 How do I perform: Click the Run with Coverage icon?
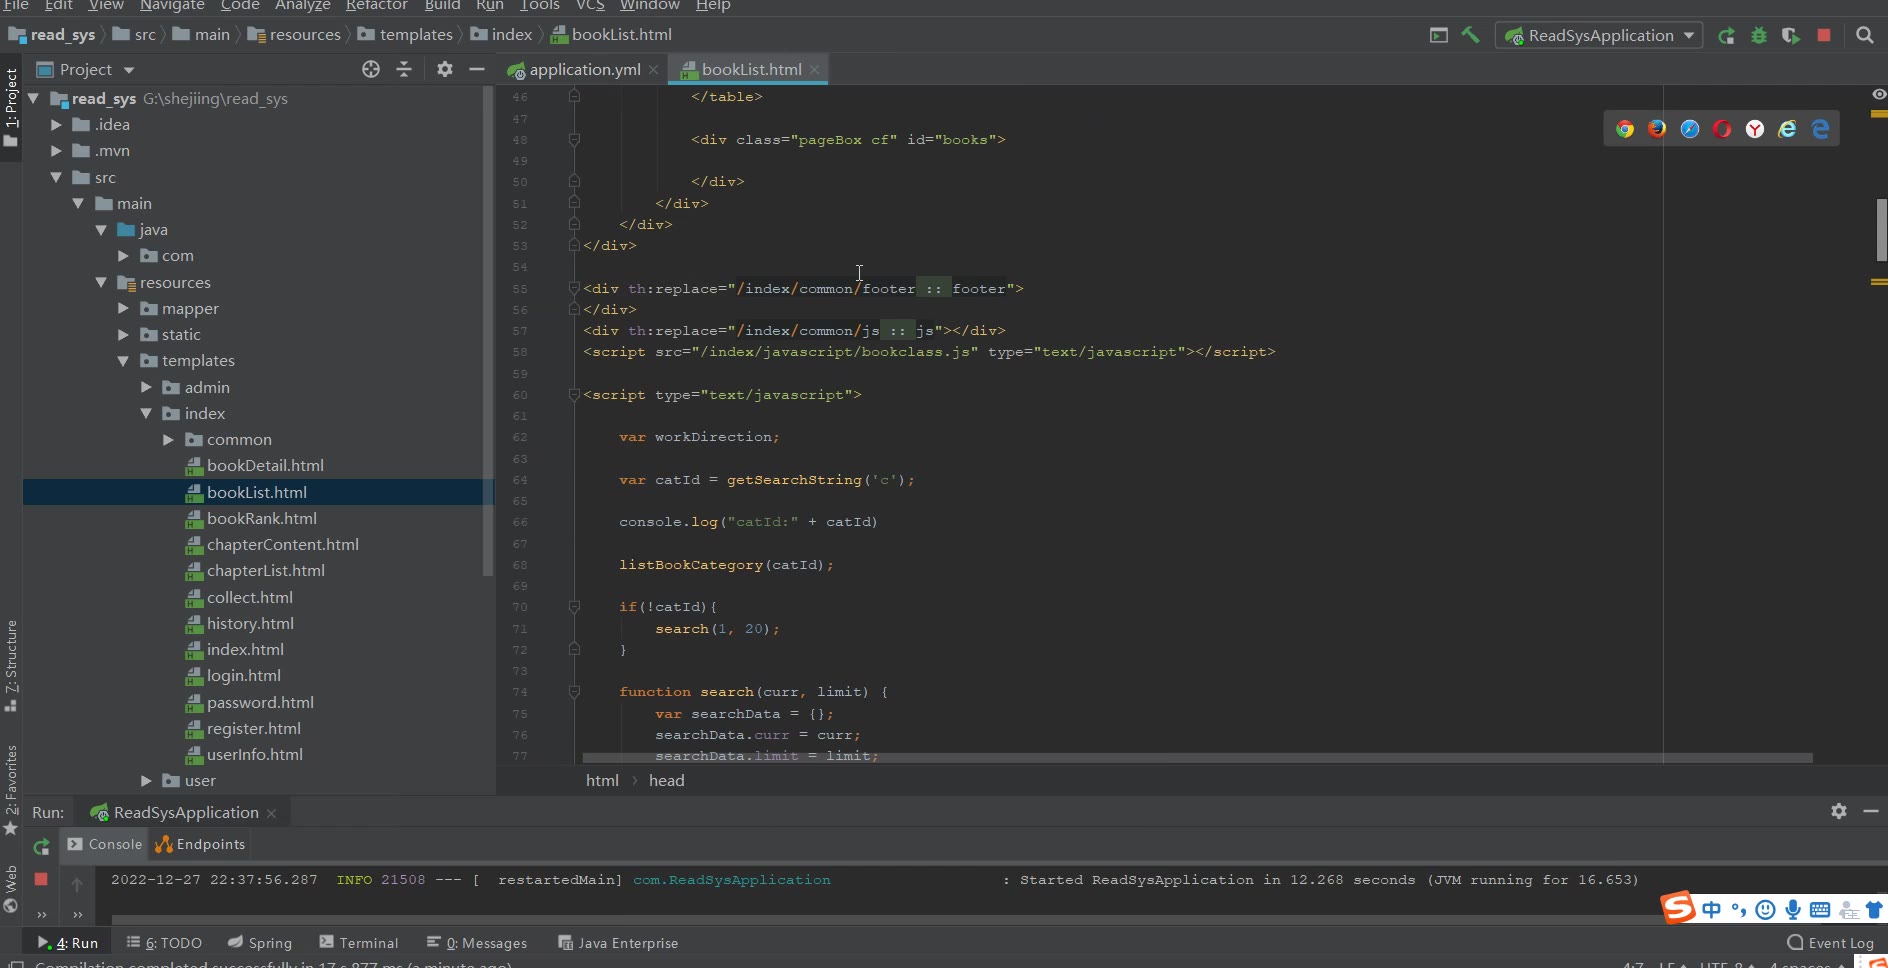click(x=1791, y=36)
